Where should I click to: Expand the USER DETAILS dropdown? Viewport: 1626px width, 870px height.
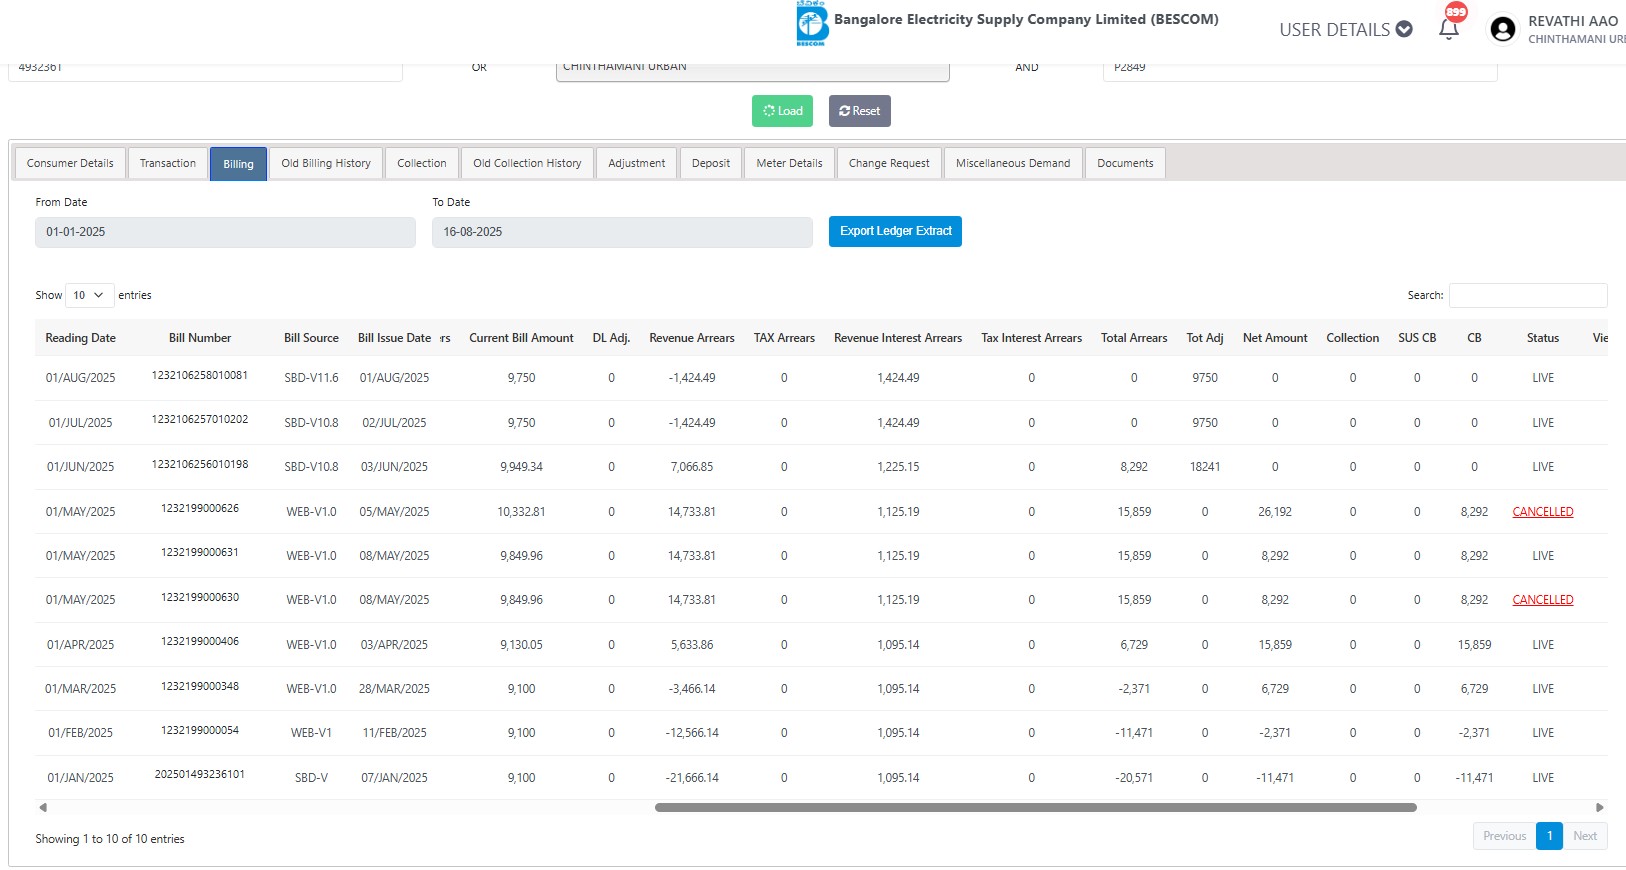pyautogui.click(x=1345, y=30)
